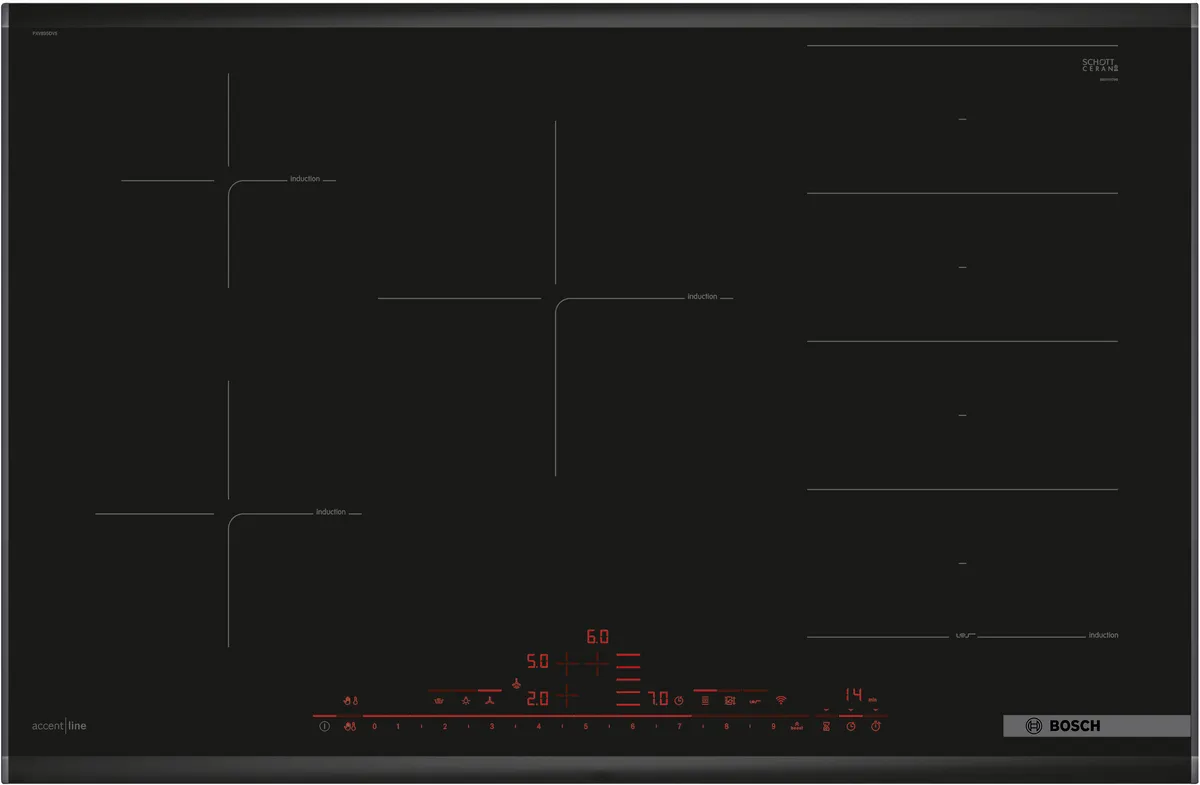Select the keep warm crown icon
1200x785 pixels.
[x=439, y=701]
